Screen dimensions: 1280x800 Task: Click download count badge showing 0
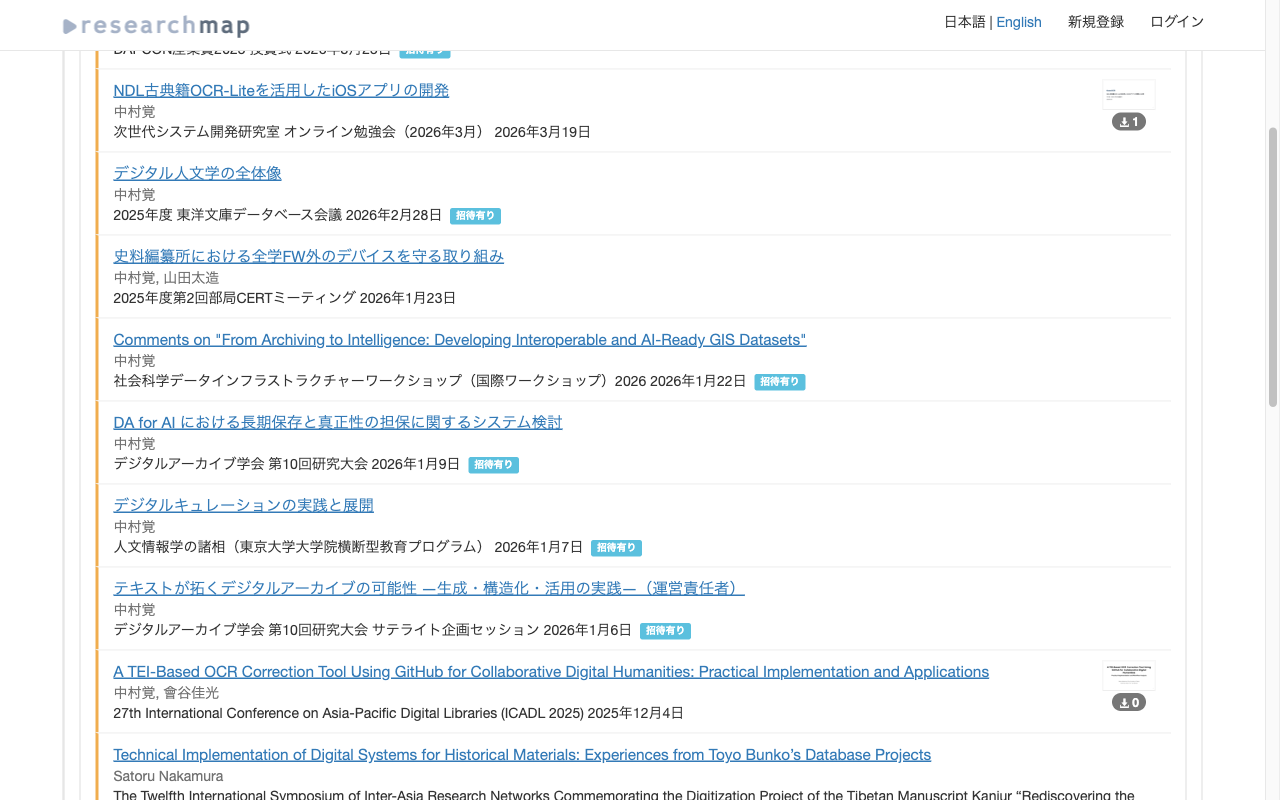[1129, 703]
